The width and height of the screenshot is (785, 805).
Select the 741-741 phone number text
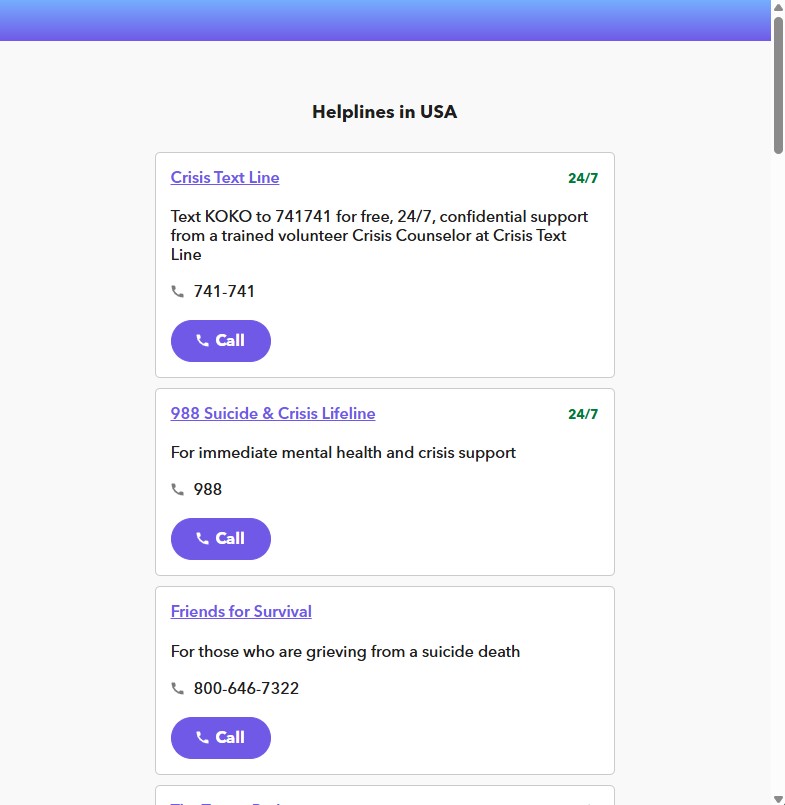coord(224,292)
